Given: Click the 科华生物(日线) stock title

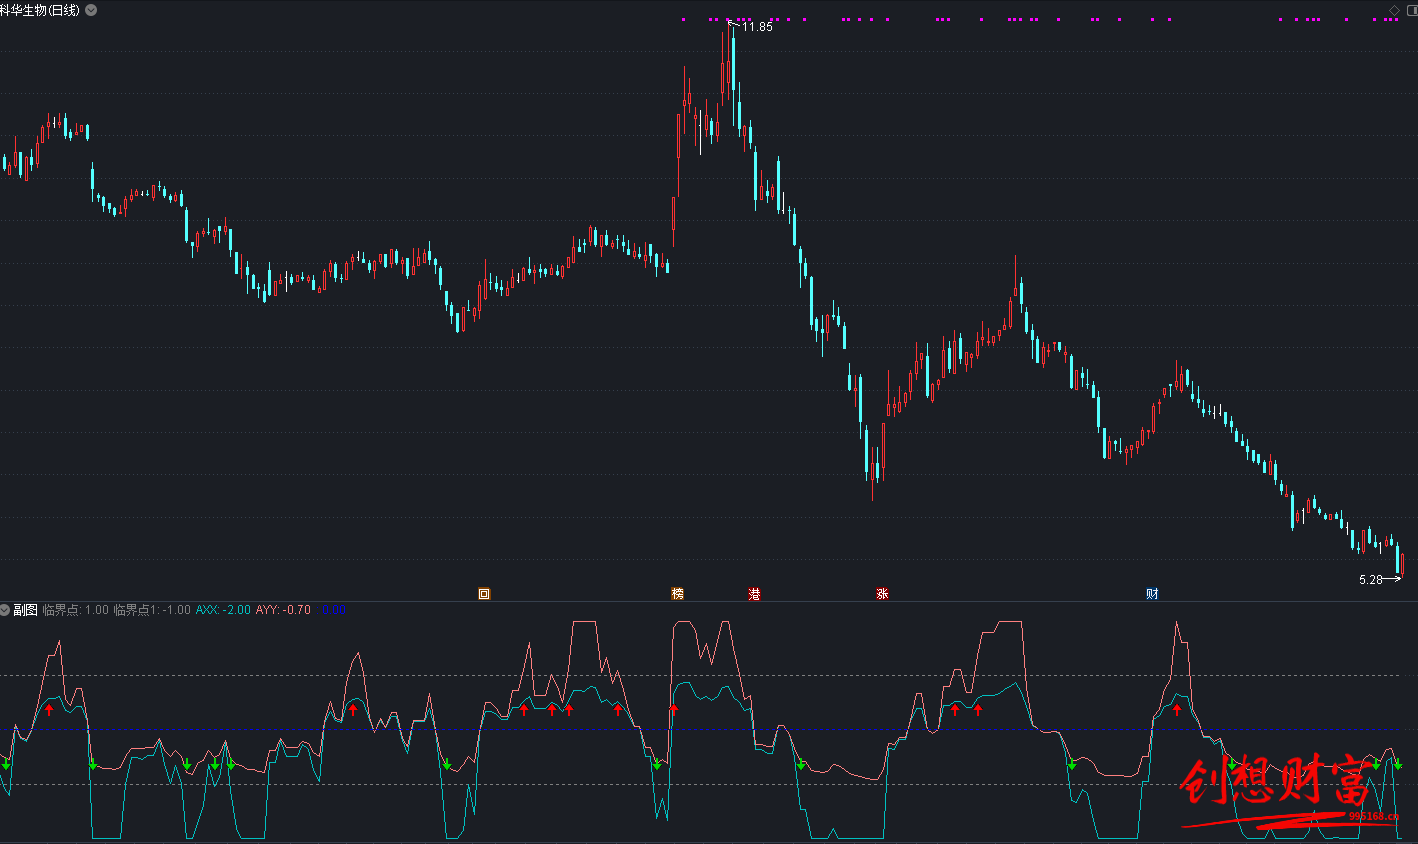Looking at the screenshot, I should click(x=41, y=10).
